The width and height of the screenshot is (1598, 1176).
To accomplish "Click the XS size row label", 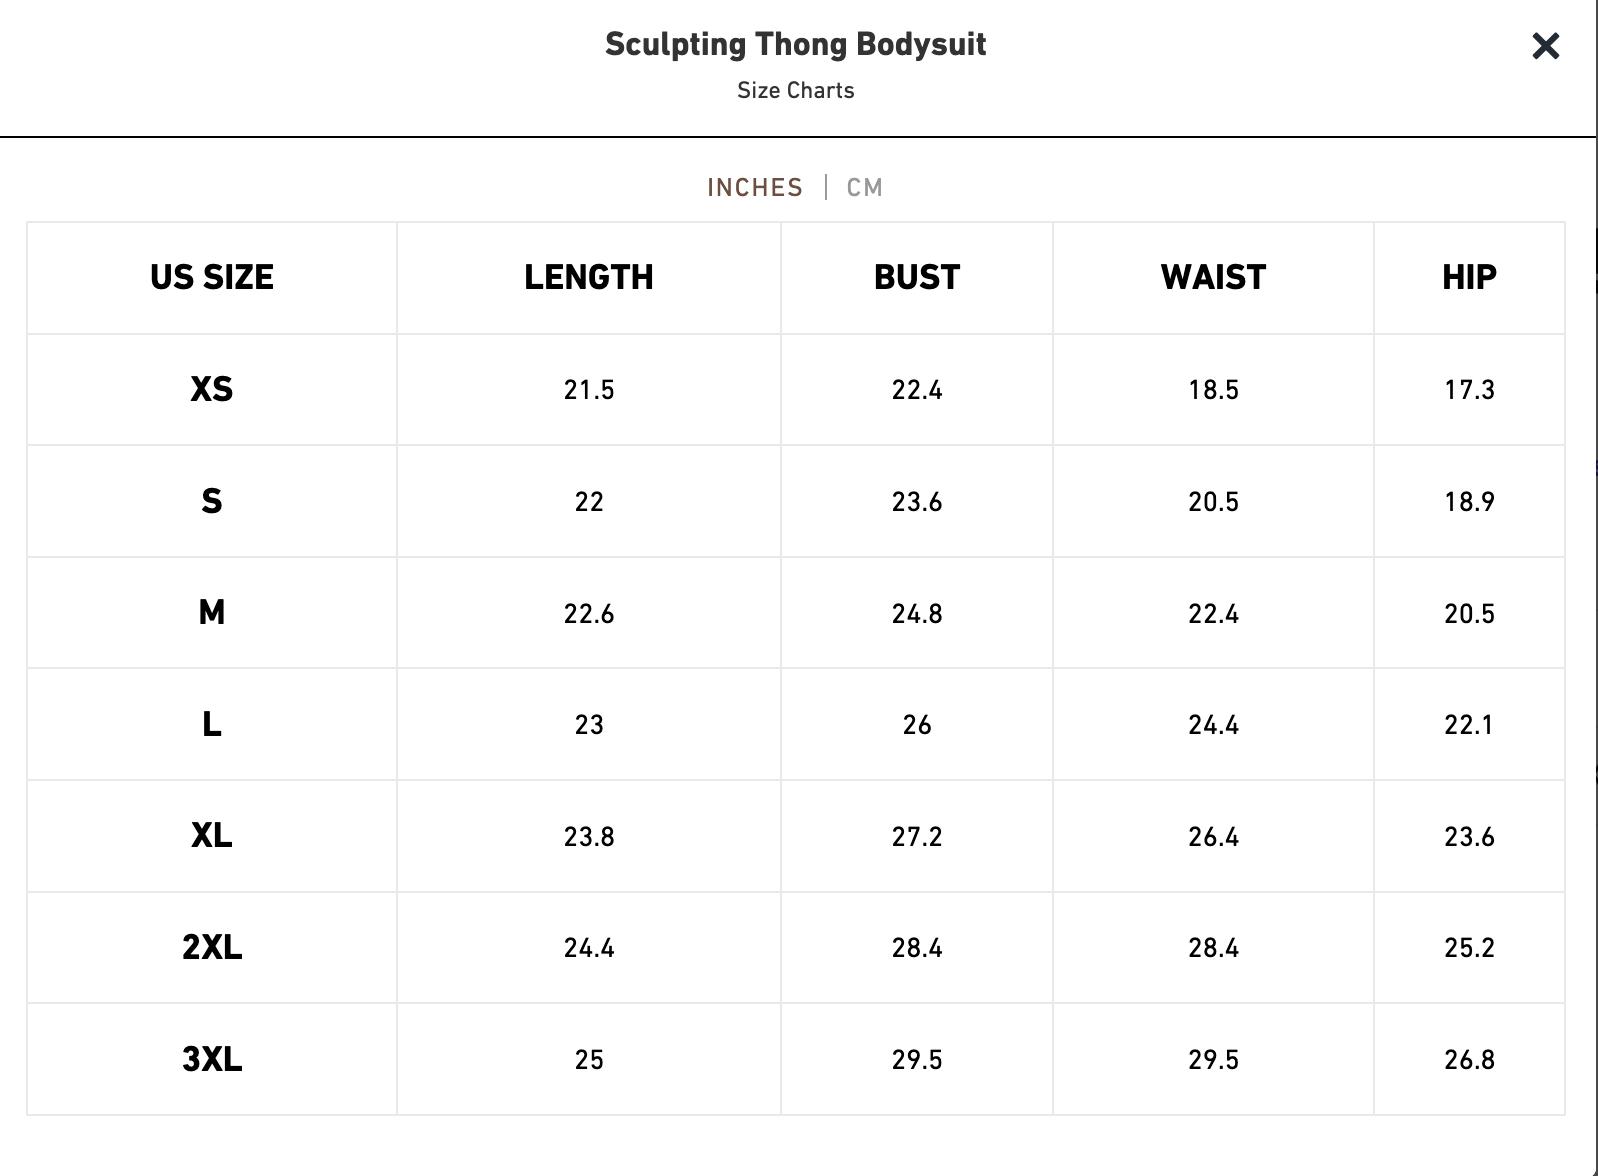I will pos(212,390).
